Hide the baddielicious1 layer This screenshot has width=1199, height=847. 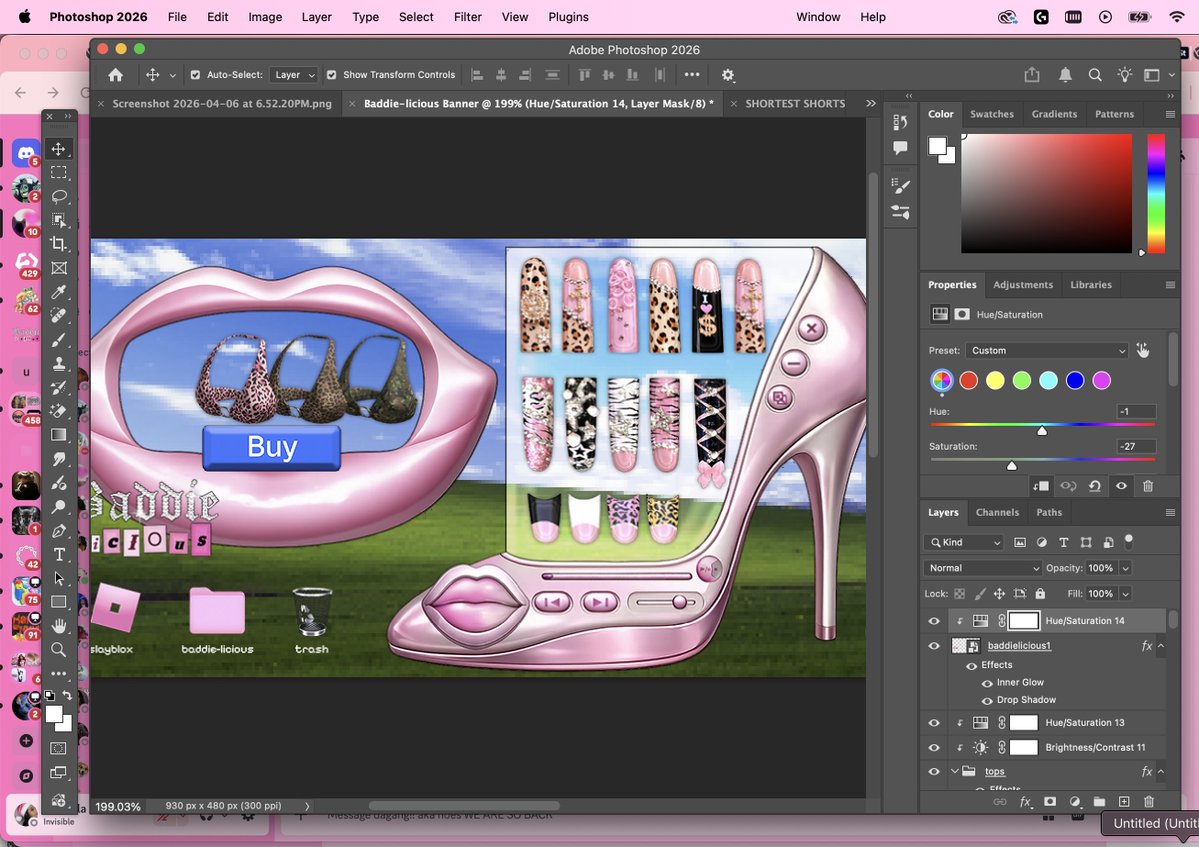(x=934, y=646)
